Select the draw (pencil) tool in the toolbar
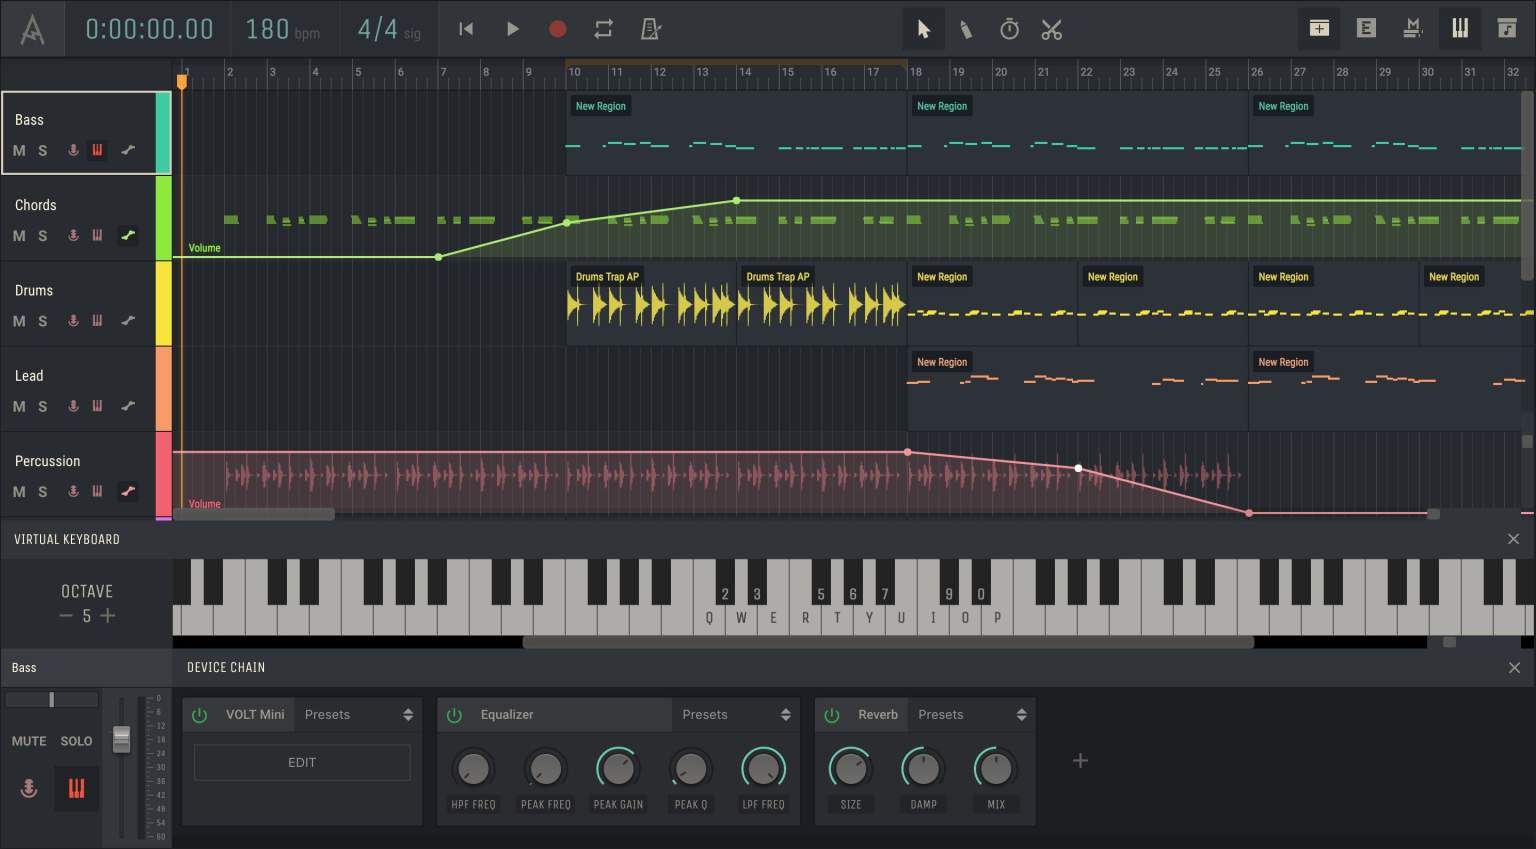The image size is (1536, 849). tap(966, 29)
